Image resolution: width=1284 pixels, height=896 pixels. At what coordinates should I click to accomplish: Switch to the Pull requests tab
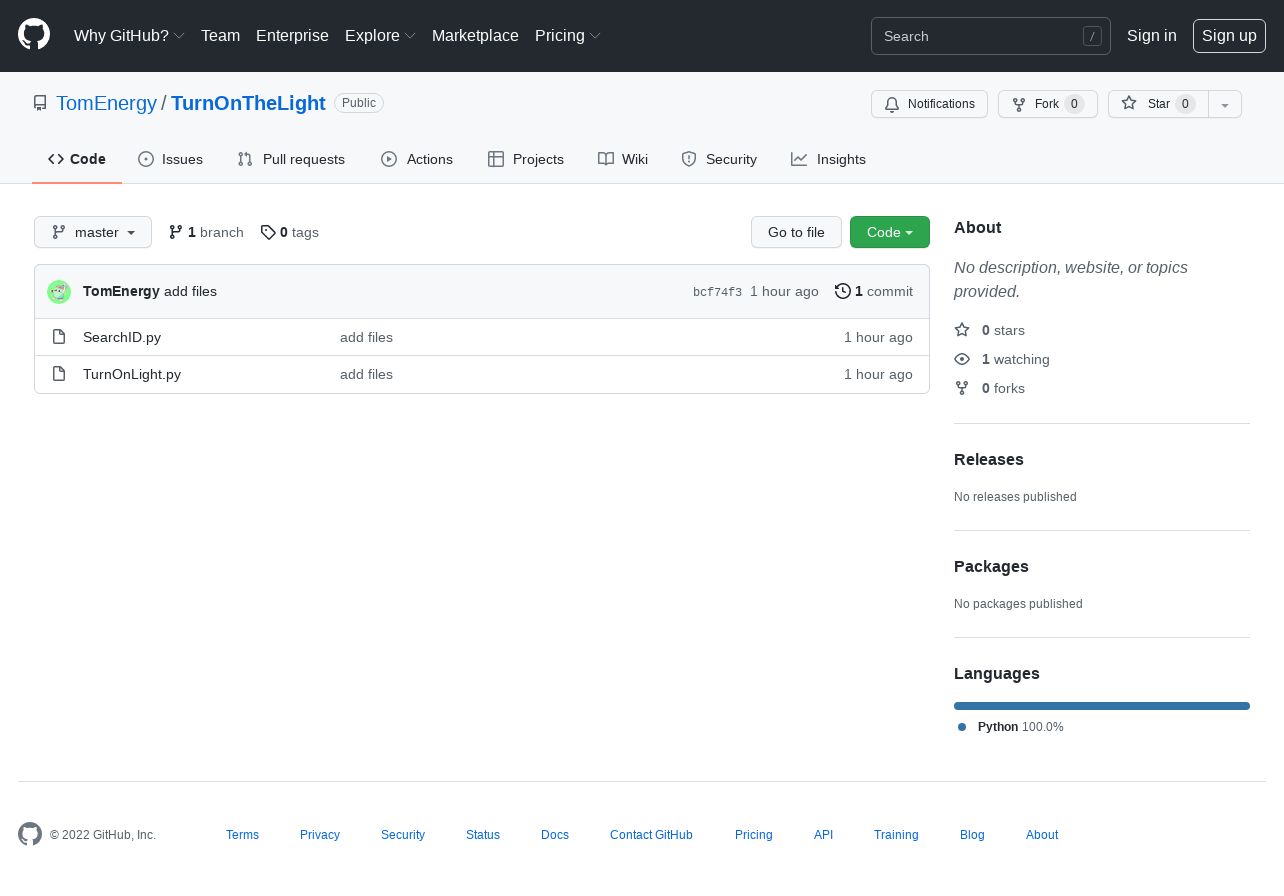(291, 159)
